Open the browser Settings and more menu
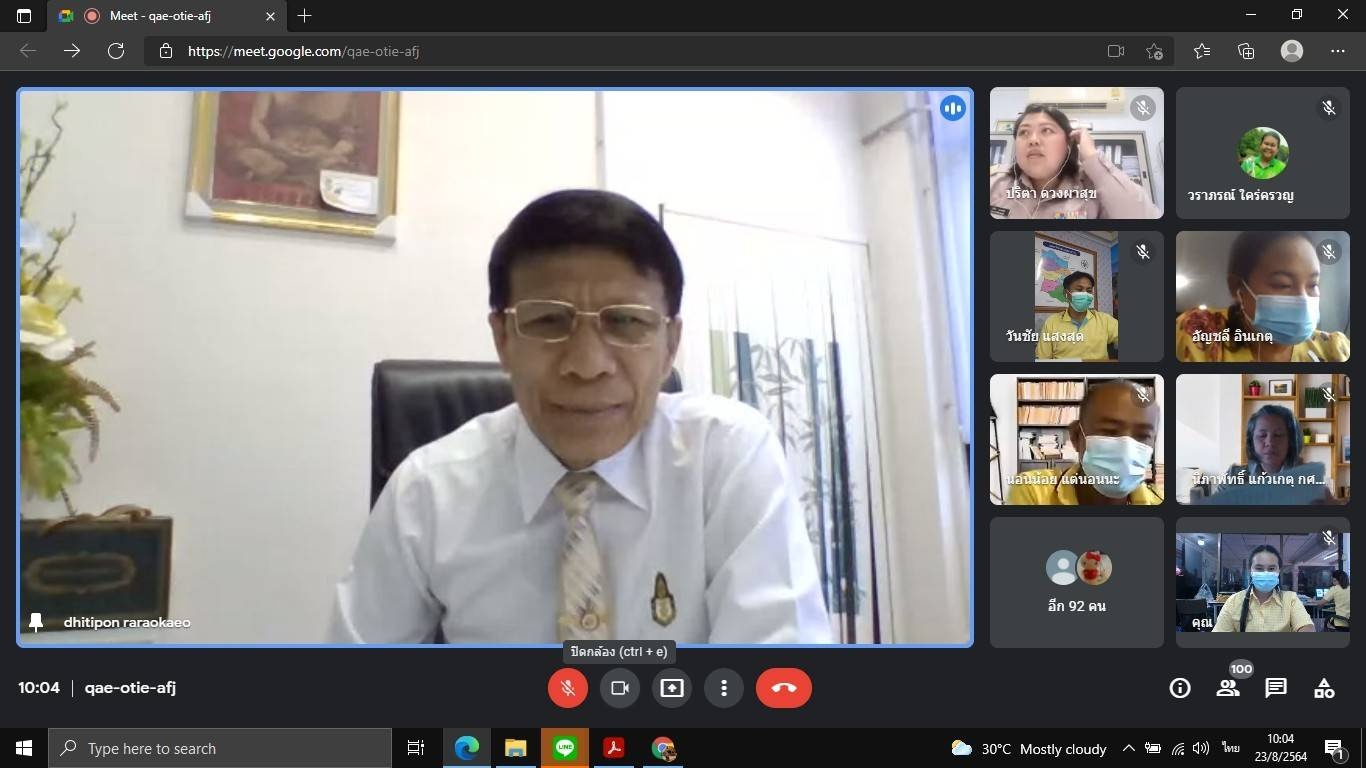 (1338, 51)
